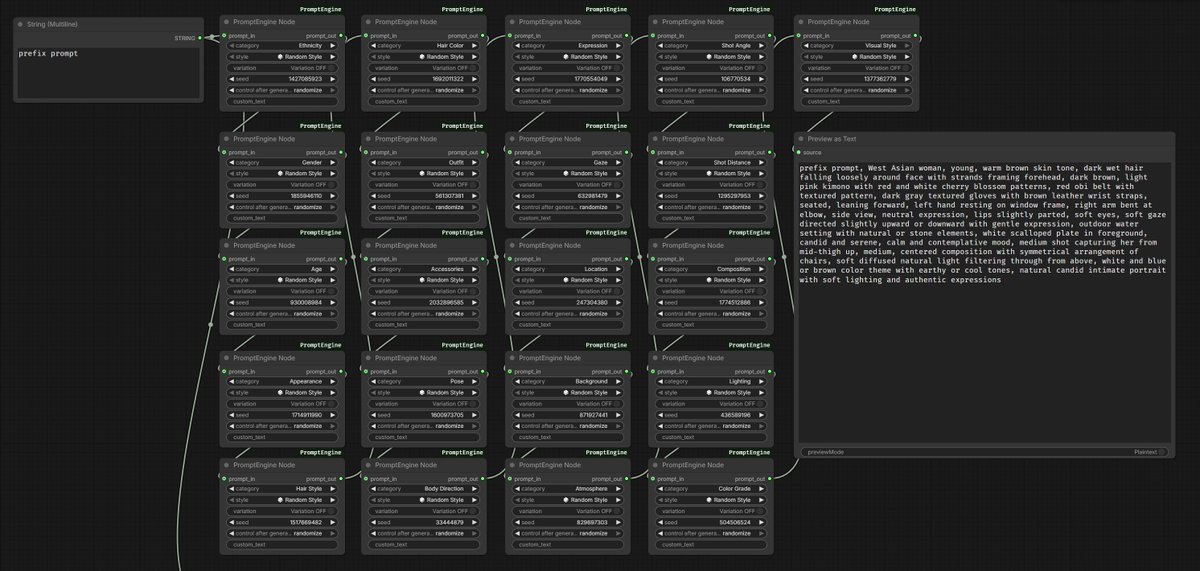Screen dimensions: 1200x571
Task: Collapse the Outfit node using its title dot
Action: coord(370,138)
